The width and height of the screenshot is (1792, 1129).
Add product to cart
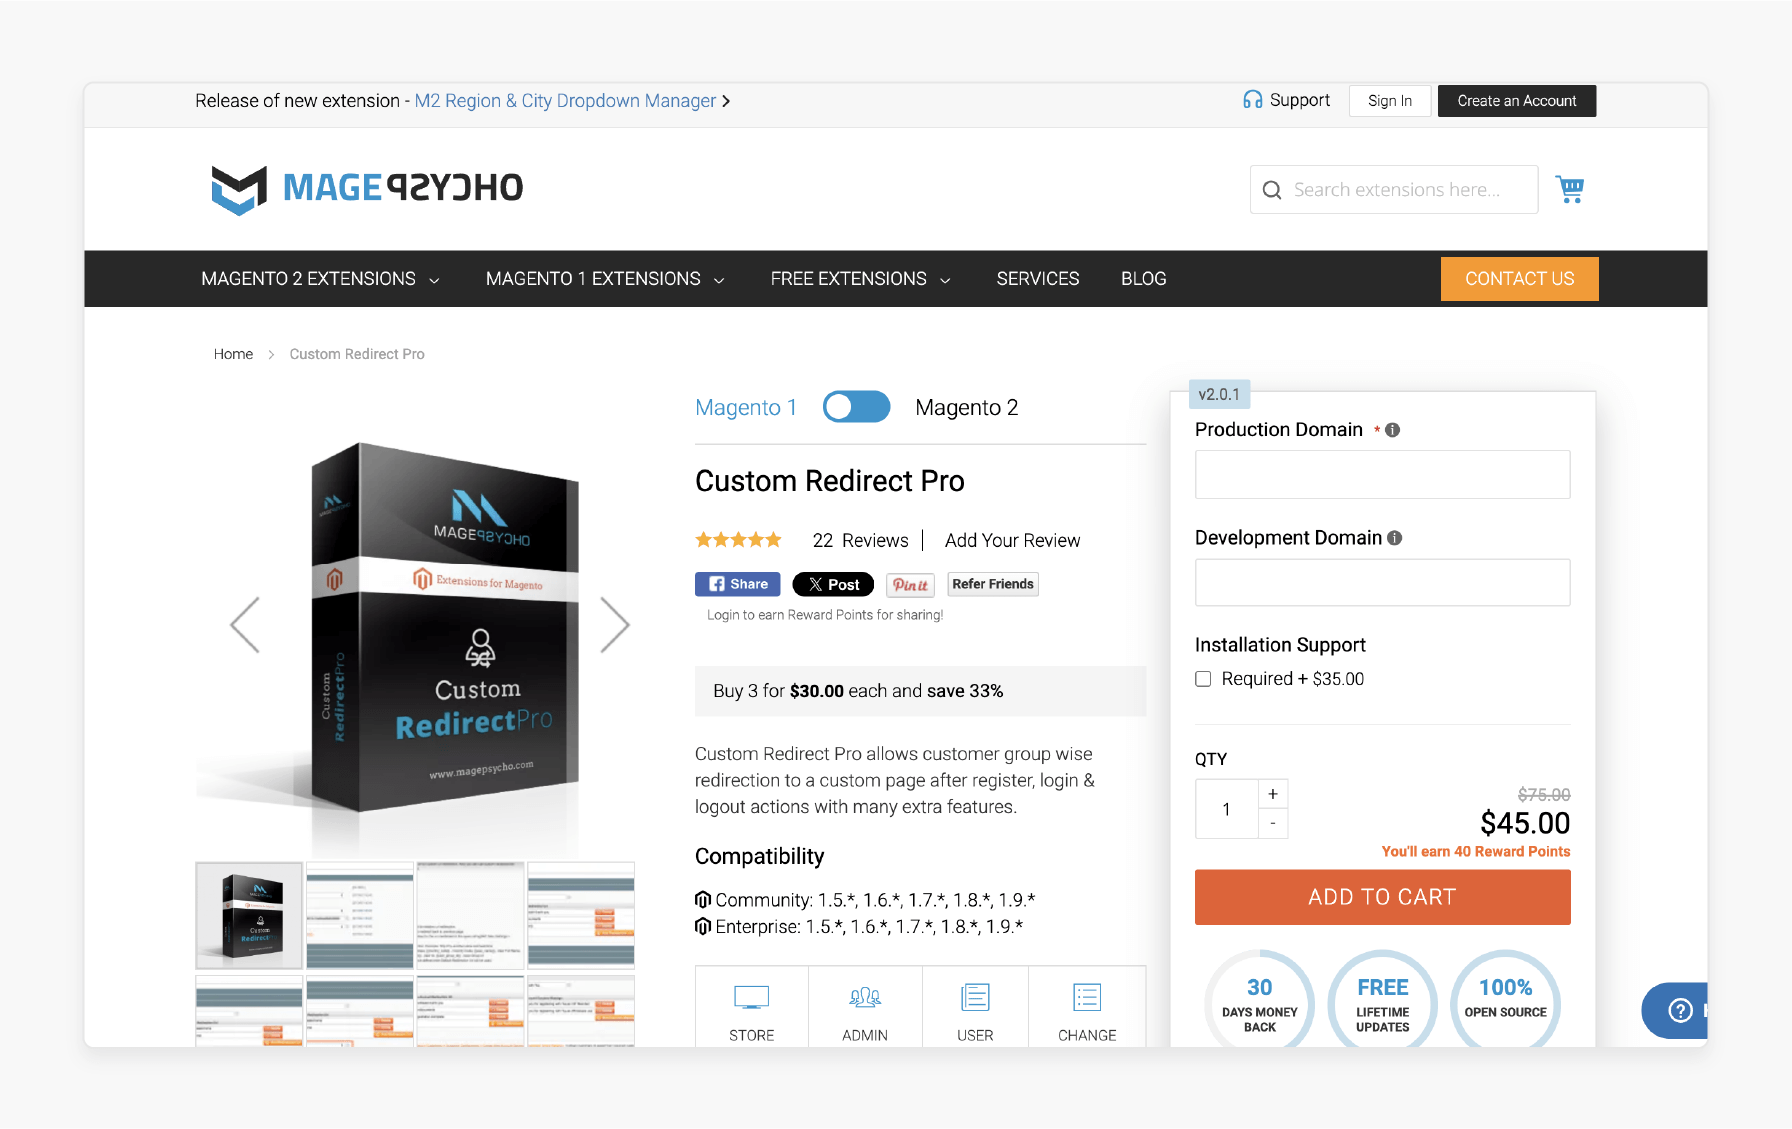1383,897
